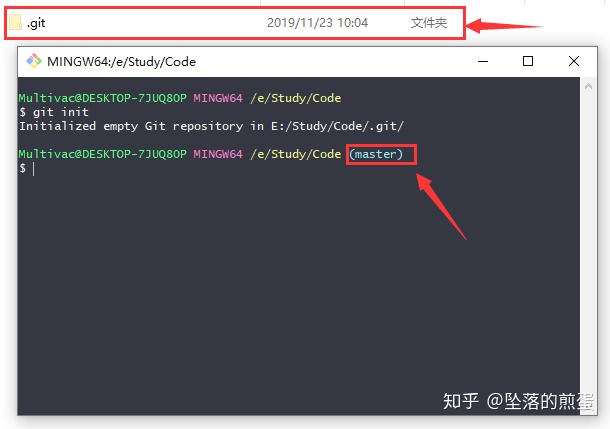610x429 pixels.
Task: Click the Git Bash logo icon in title bar
Action: pos(34,61)
